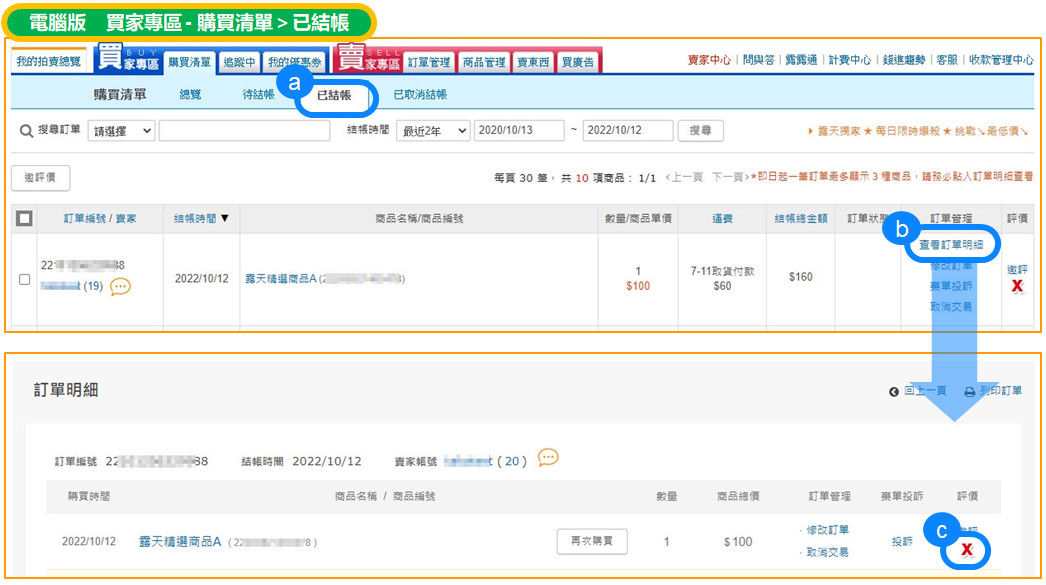The width and height of the screenshot is (1046, 585).
Task: Click the red X under 邀評 in order list
Action: [x=1017, y=286]
